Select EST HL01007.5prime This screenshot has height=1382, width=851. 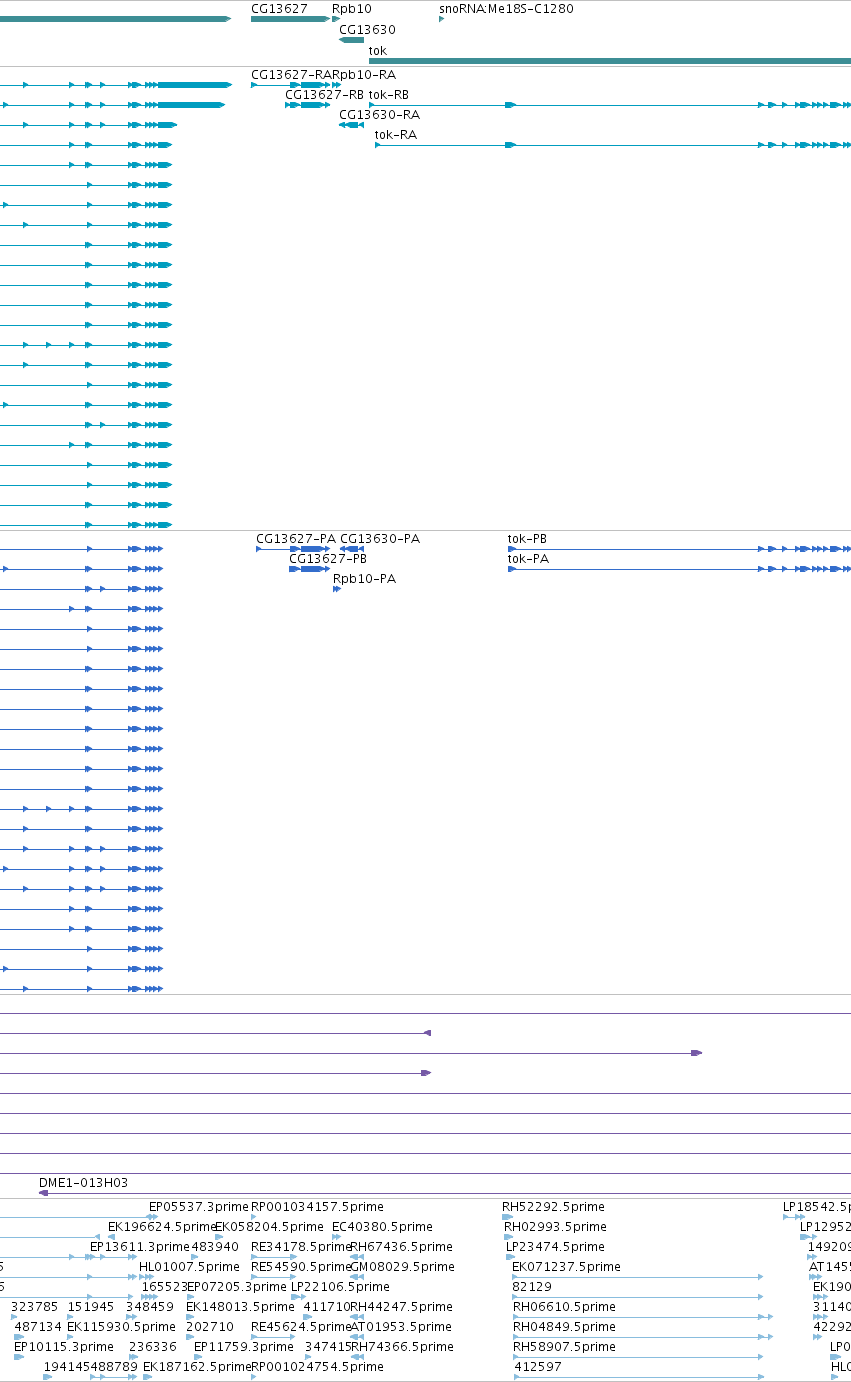tap(189, 1266)
